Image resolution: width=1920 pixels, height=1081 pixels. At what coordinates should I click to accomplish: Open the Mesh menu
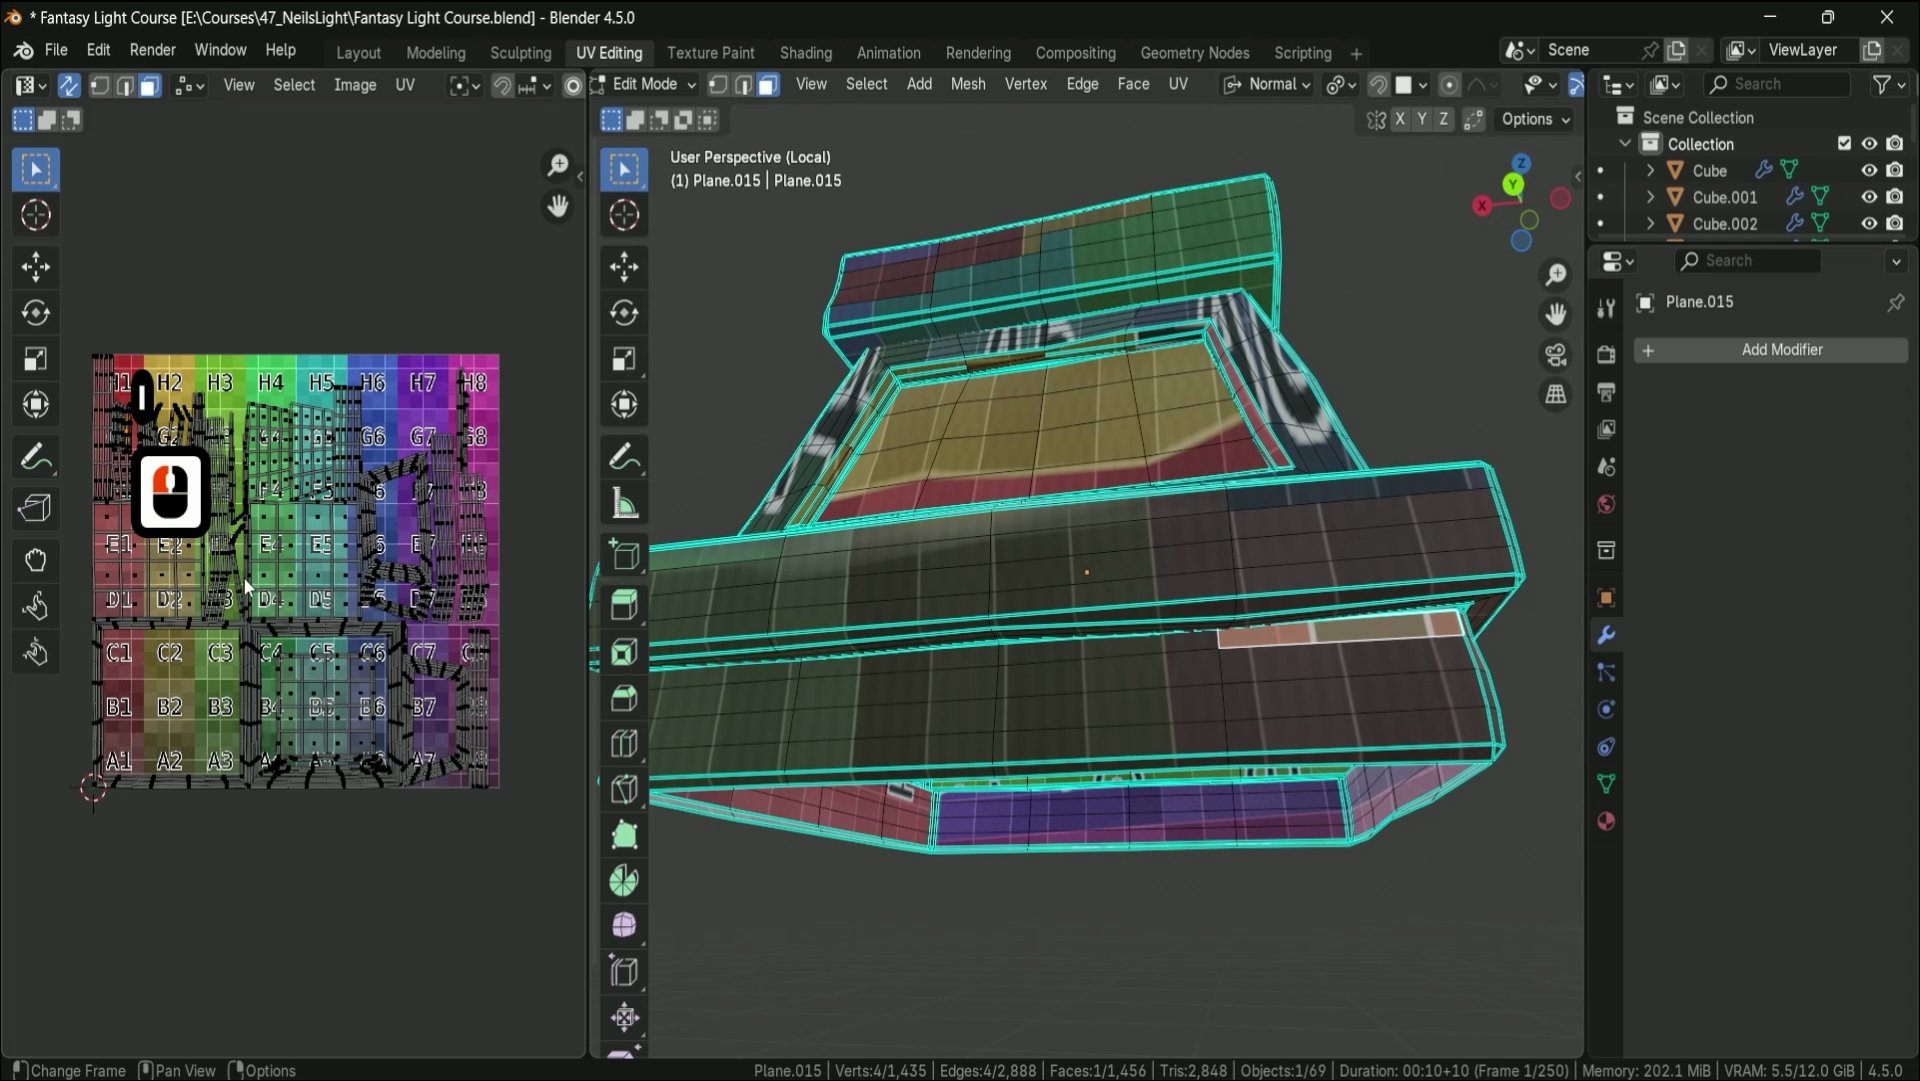967,85
